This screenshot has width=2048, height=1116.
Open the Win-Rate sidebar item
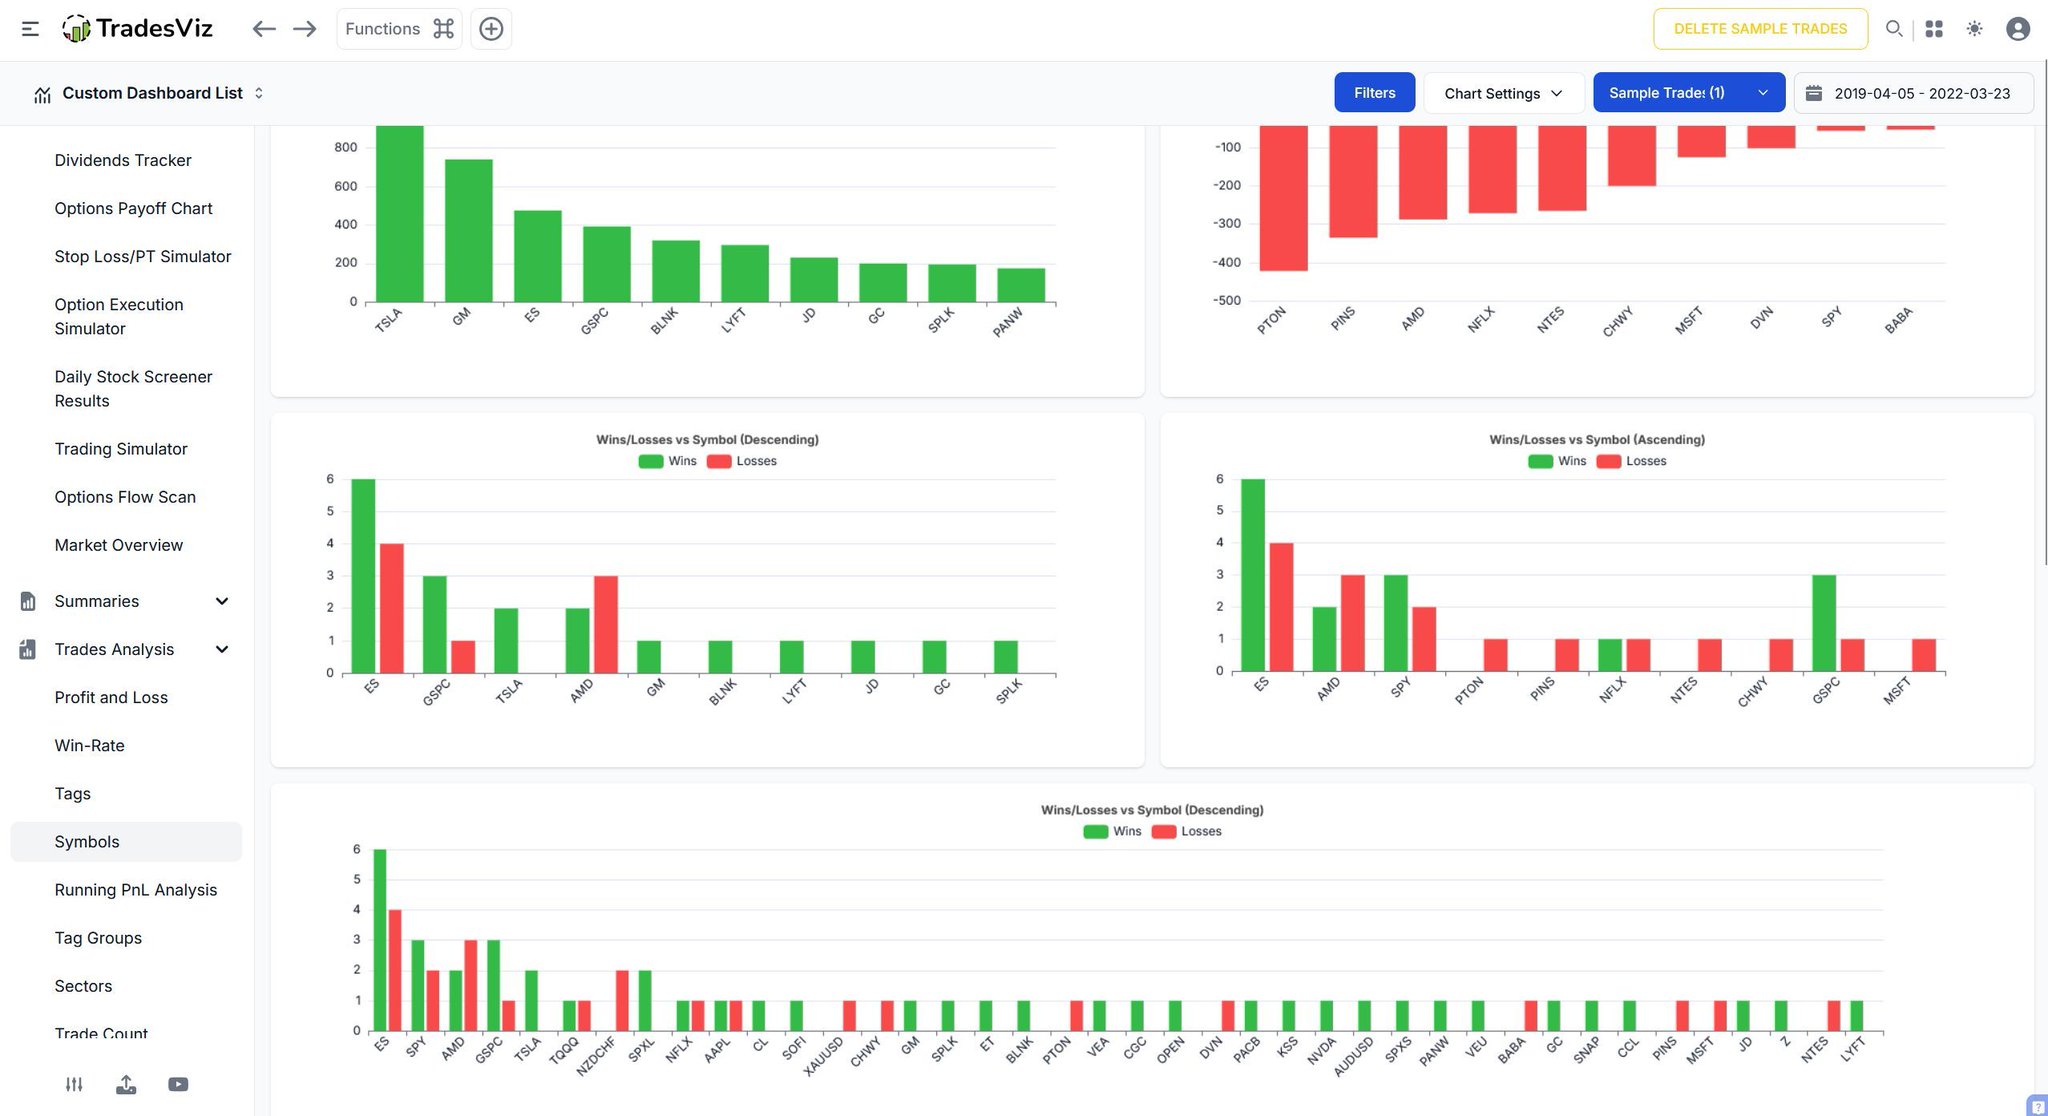(90, 745)
